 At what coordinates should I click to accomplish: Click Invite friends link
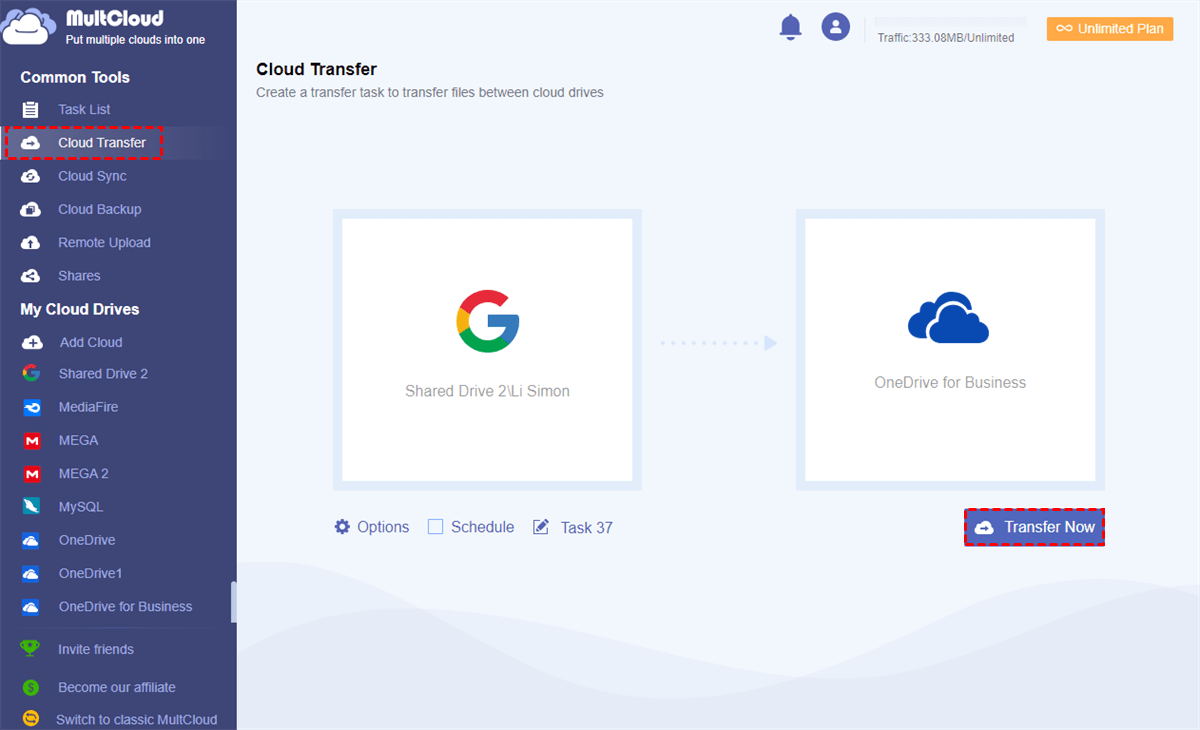click(x=96, y=649)
